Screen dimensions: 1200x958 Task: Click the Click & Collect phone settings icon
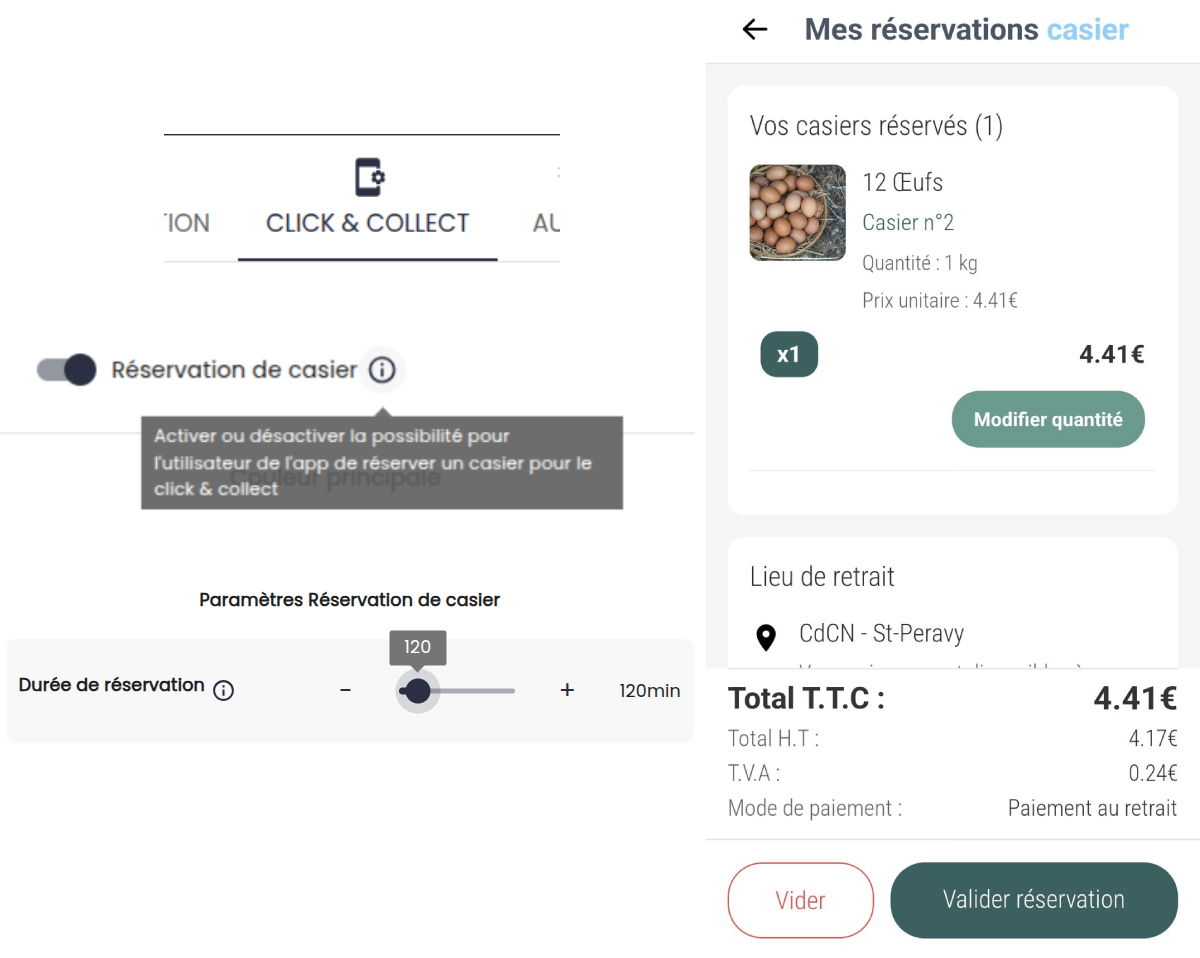pos(369,177)
